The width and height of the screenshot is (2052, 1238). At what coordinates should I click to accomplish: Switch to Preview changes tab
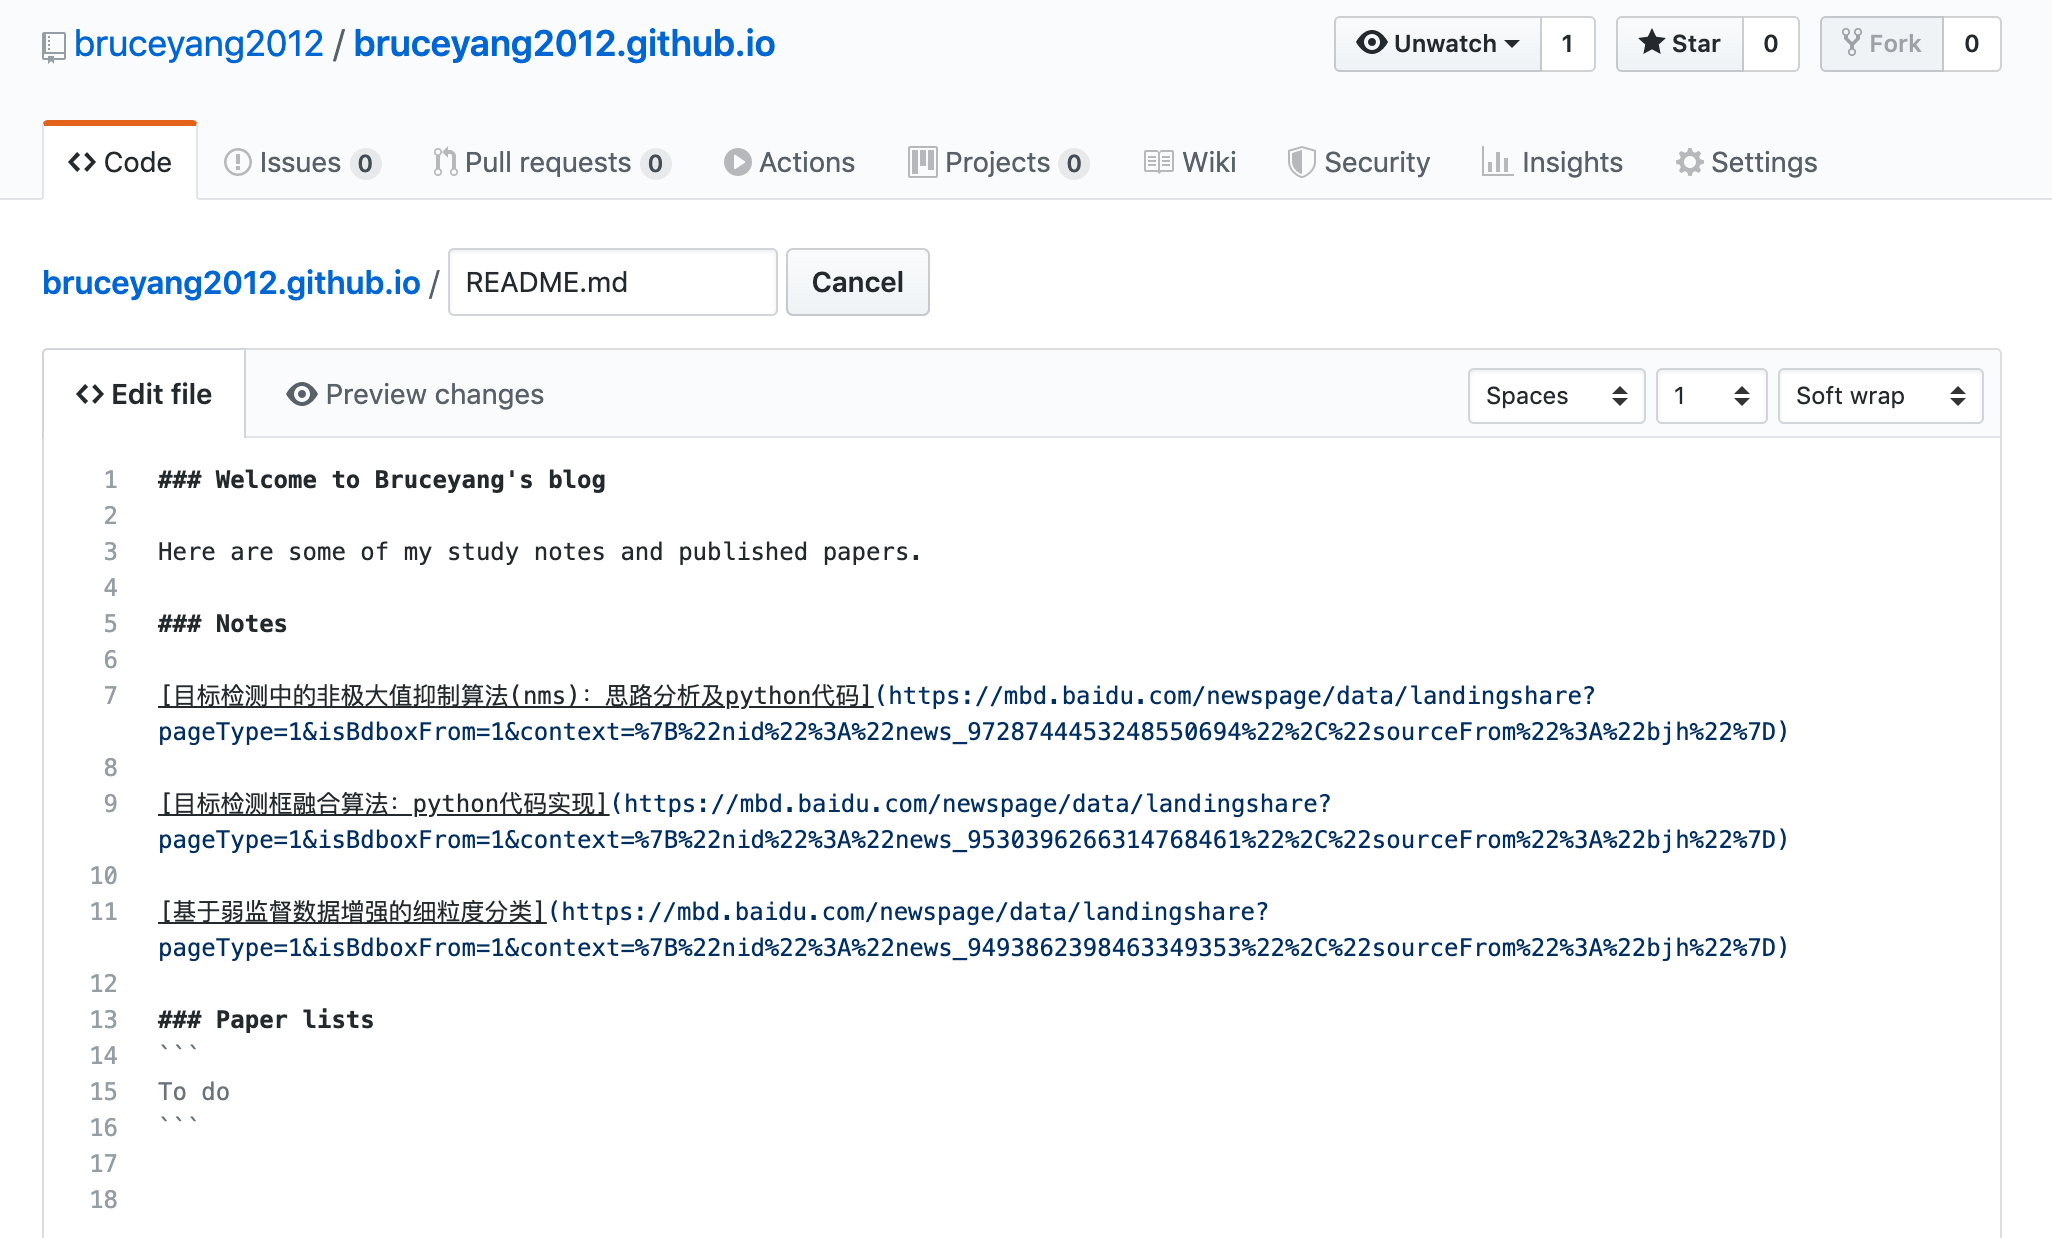(415, 394)
